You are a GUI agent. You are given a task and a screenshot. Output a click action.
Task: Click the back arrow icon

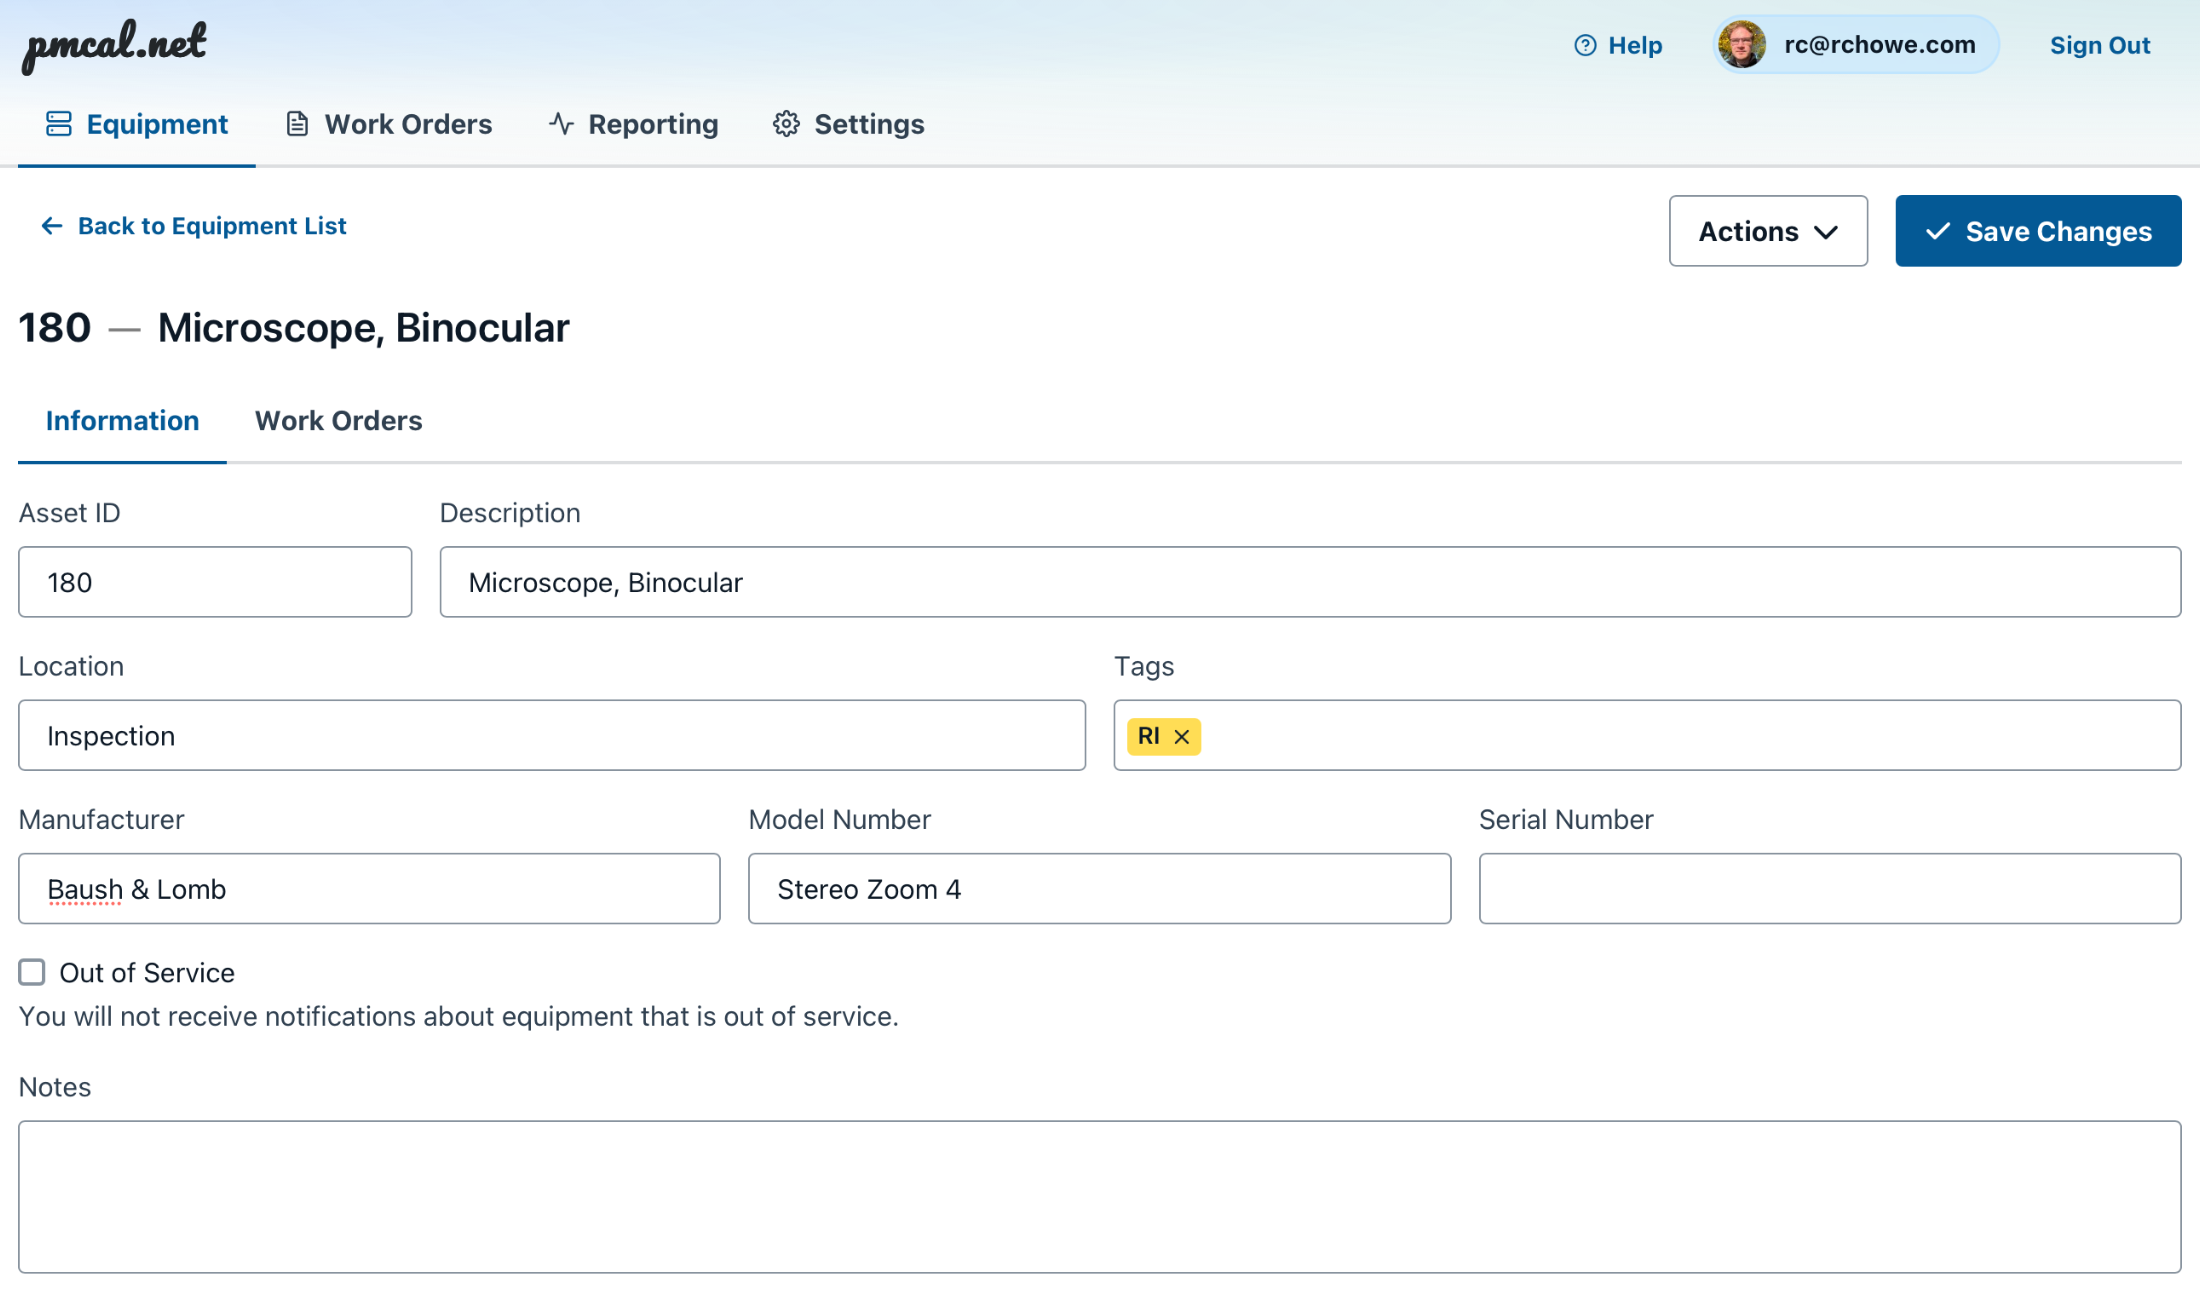point(51,226)
